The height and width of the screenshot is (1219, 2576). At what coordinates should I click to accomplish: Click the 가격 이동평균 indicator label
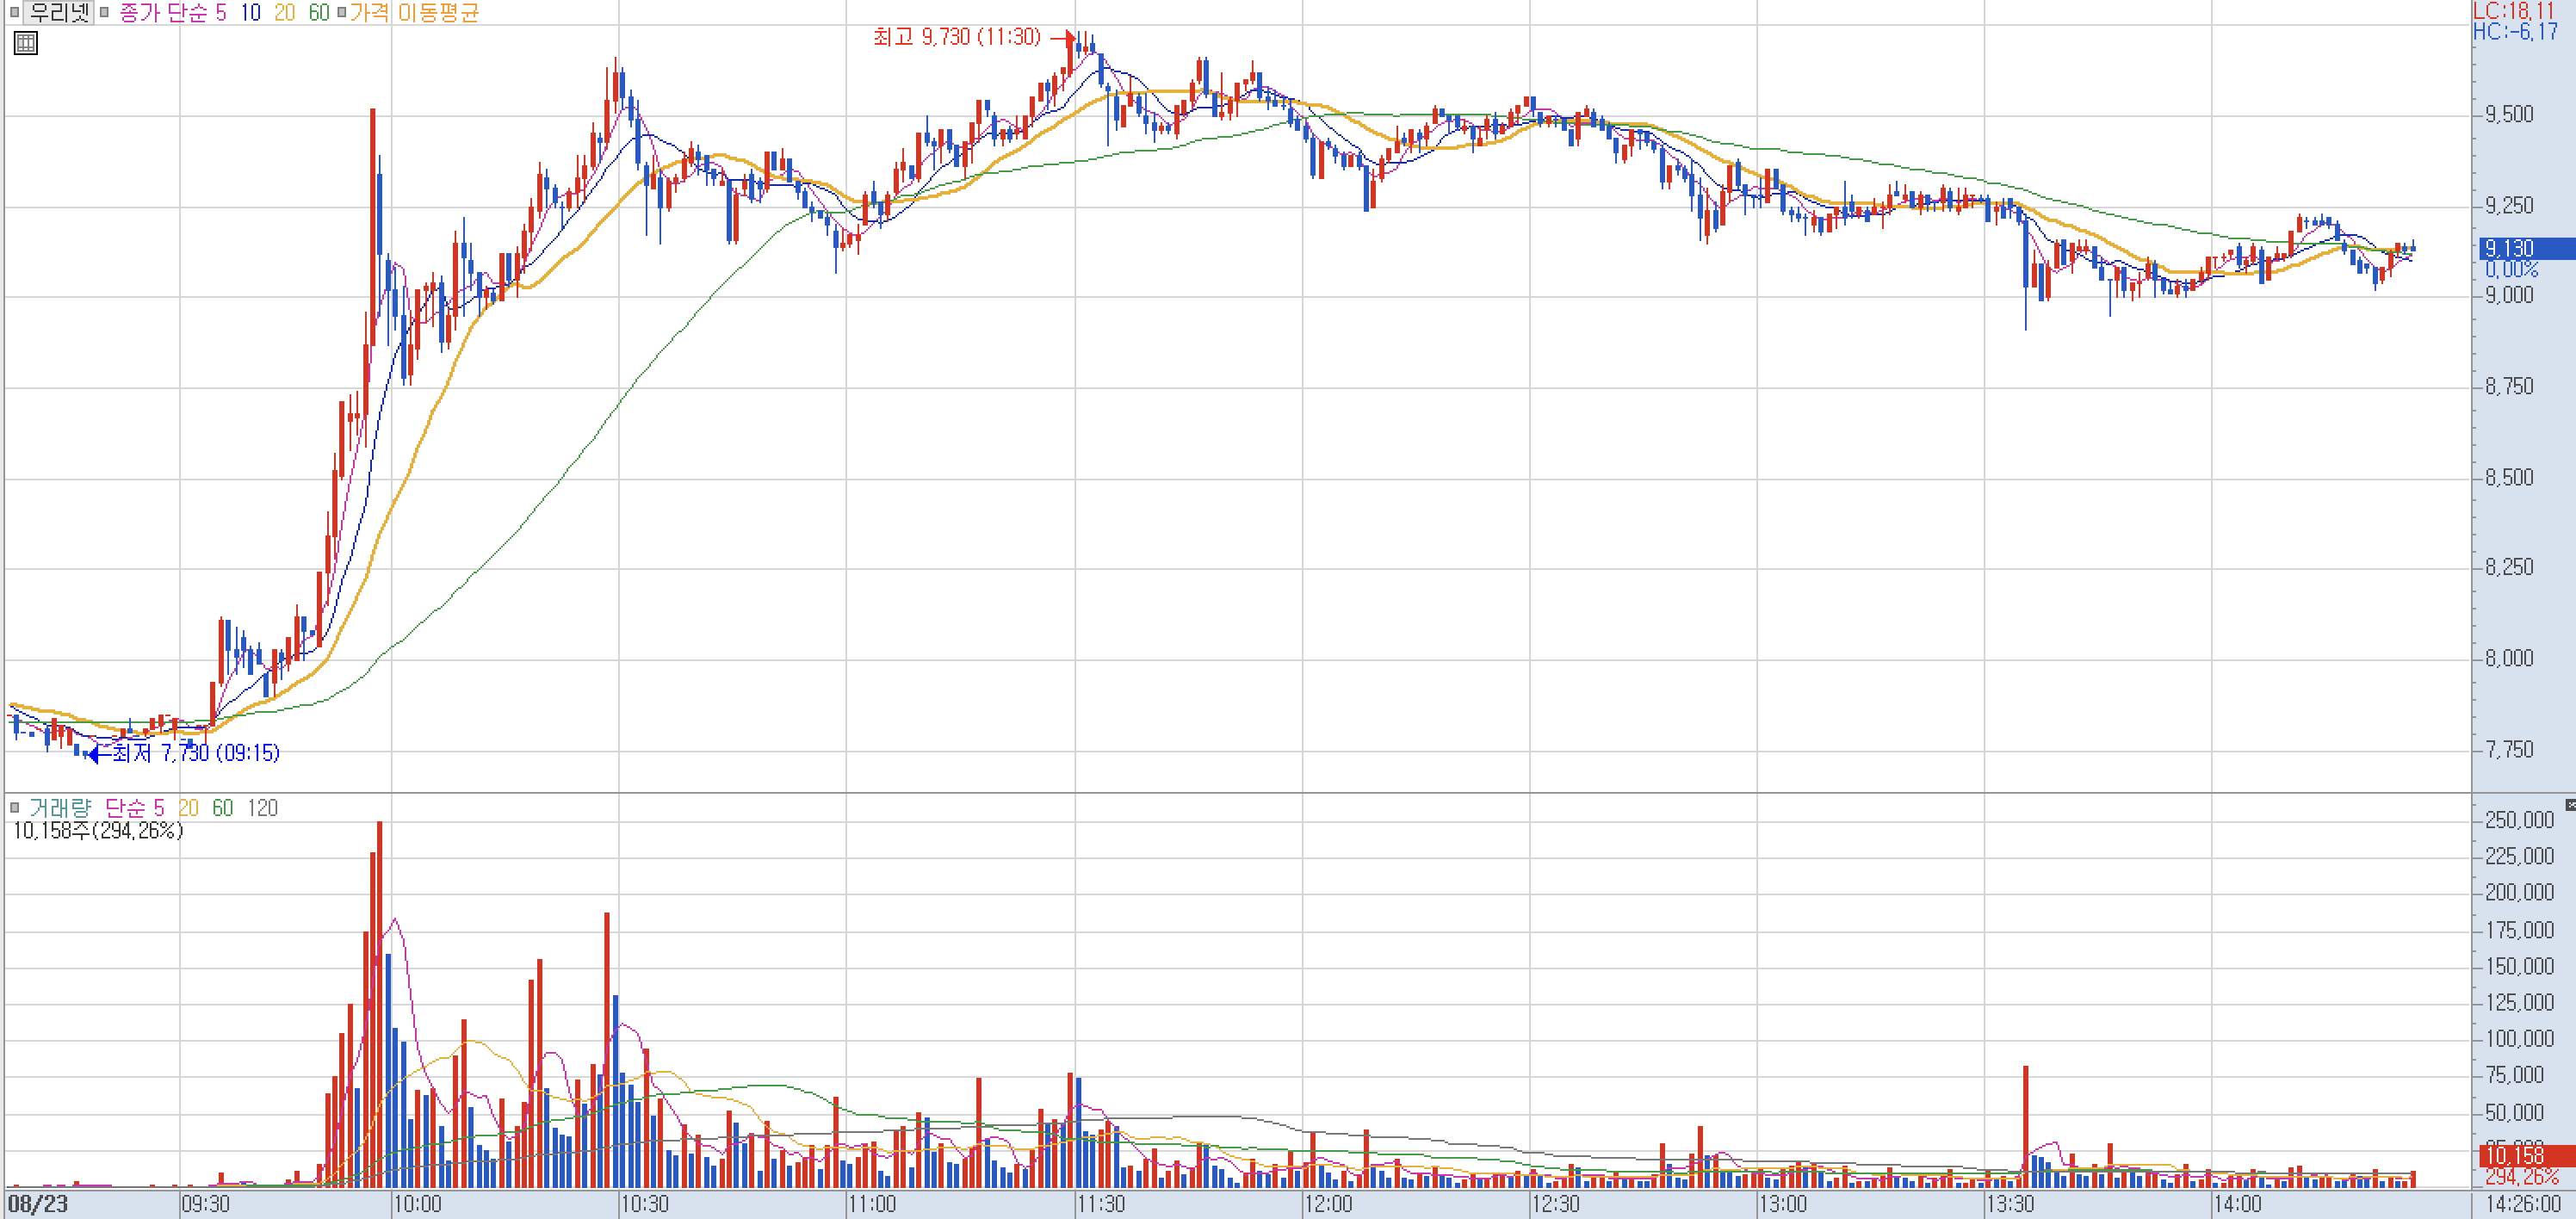[415, 12]
